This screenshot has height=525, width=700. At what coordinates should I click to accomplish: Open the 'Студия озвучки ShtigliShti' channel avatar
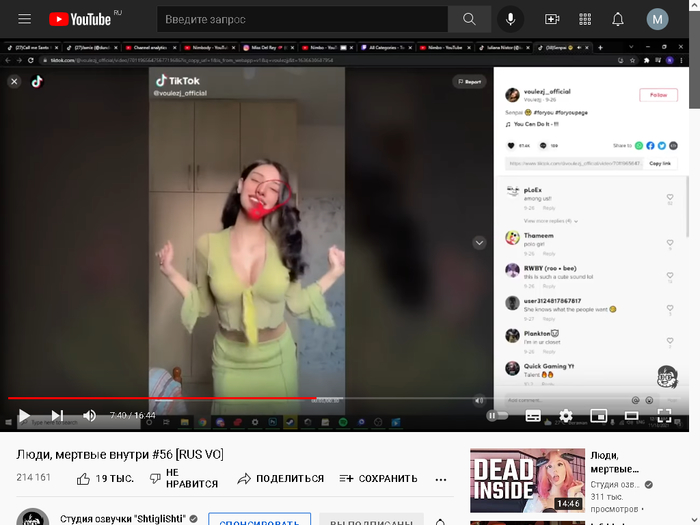(x=33, y=518)
